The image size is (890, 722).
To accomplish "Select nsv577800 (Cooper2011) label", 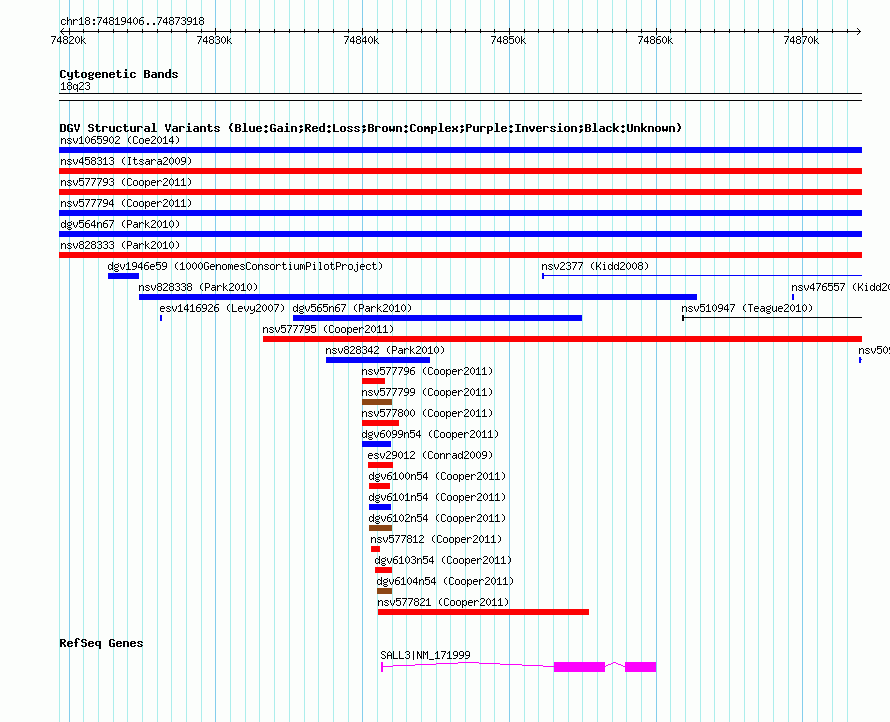I will pyautogui.click(x=427, y=413).
